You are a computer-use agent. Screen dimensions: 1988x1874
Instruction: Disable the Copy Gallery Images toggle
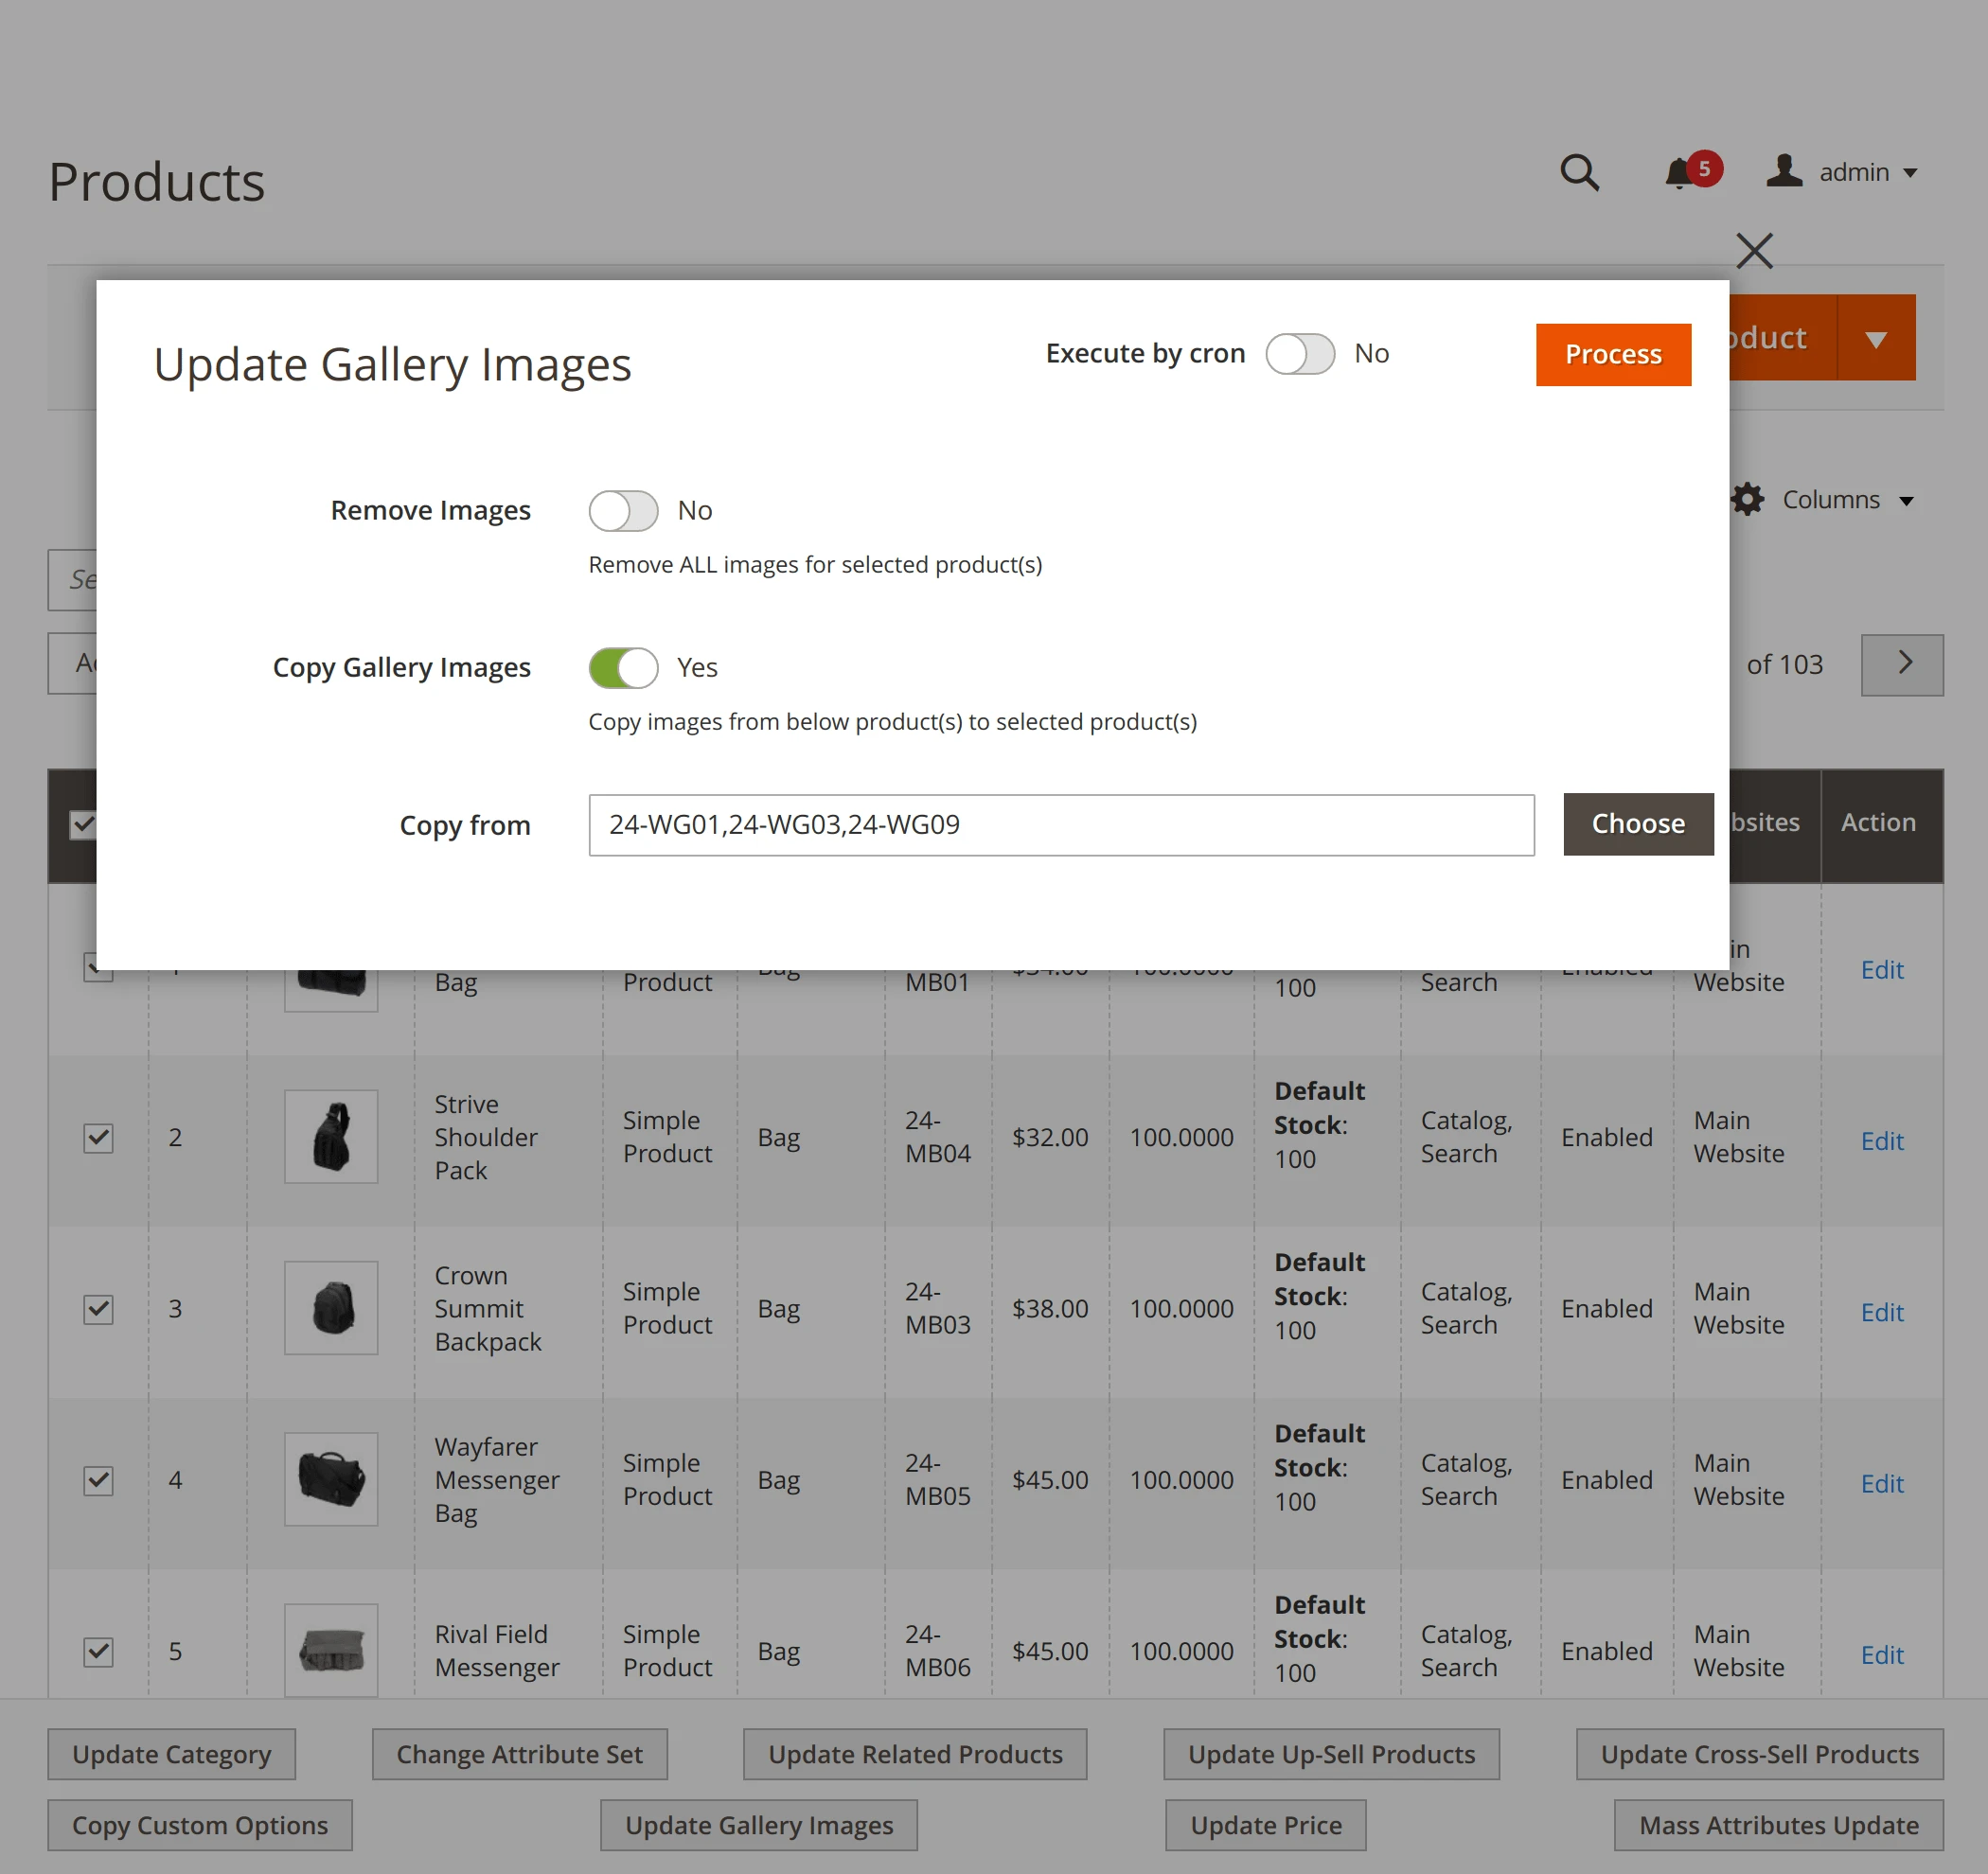[x=622, y=667]
